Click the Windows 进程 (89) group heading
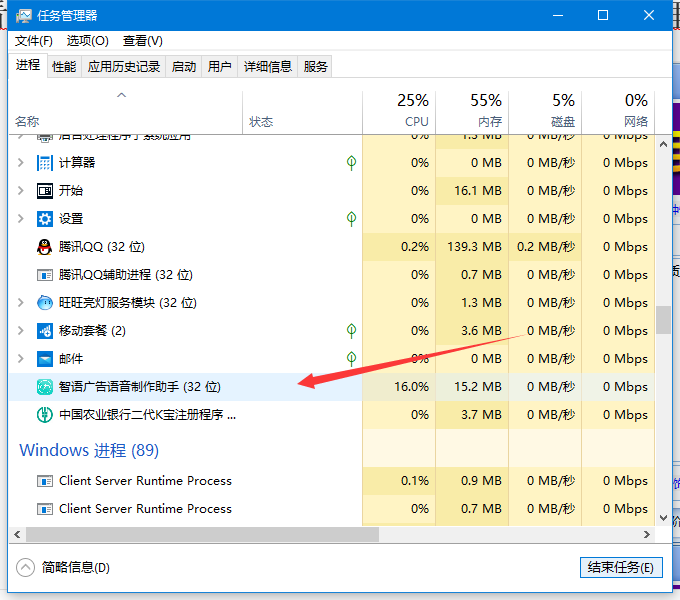The image size is (680, 600). (x=89, y=450)
